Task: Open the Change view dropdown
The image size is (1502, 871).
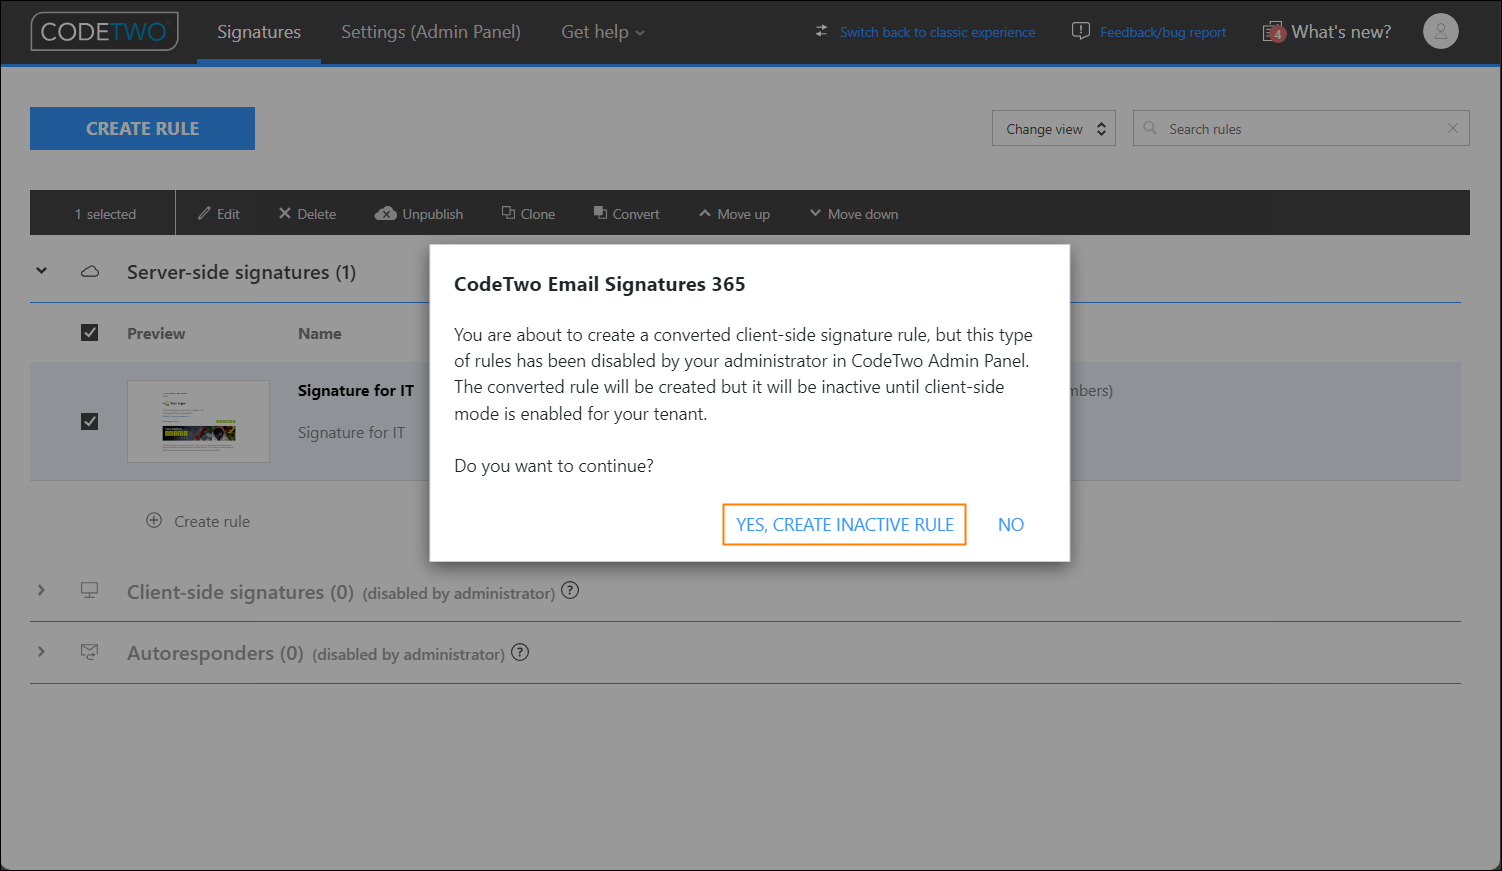Action: (x=1053, y=128)
